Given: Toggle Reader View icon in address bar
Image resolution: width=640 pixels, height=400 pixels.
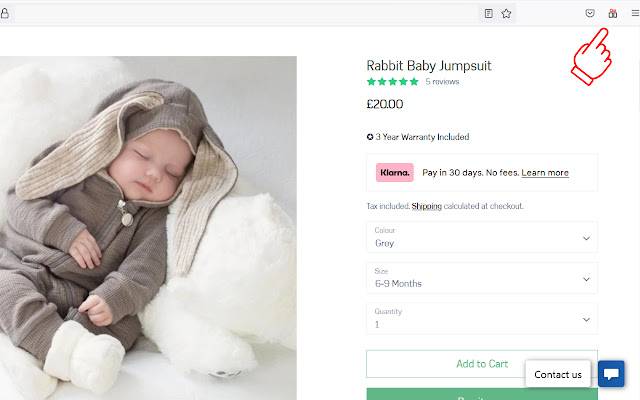Looking at the screenshot, I should 489,13.
